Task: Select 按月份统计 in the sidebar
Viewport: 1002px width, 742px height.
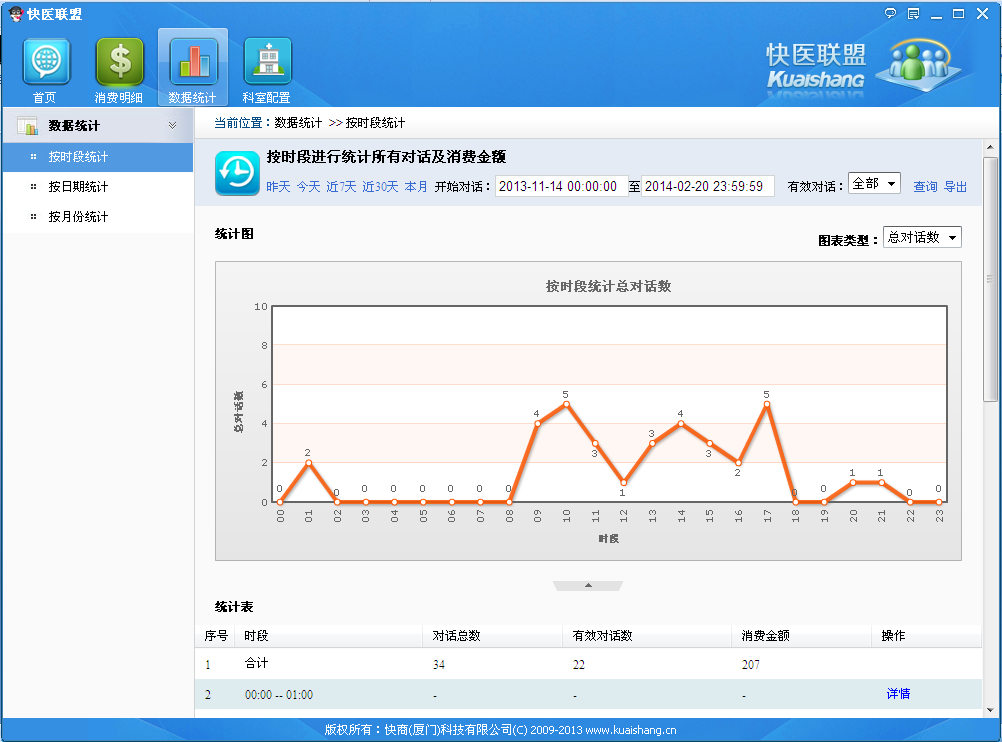Action: pos(78,217)
